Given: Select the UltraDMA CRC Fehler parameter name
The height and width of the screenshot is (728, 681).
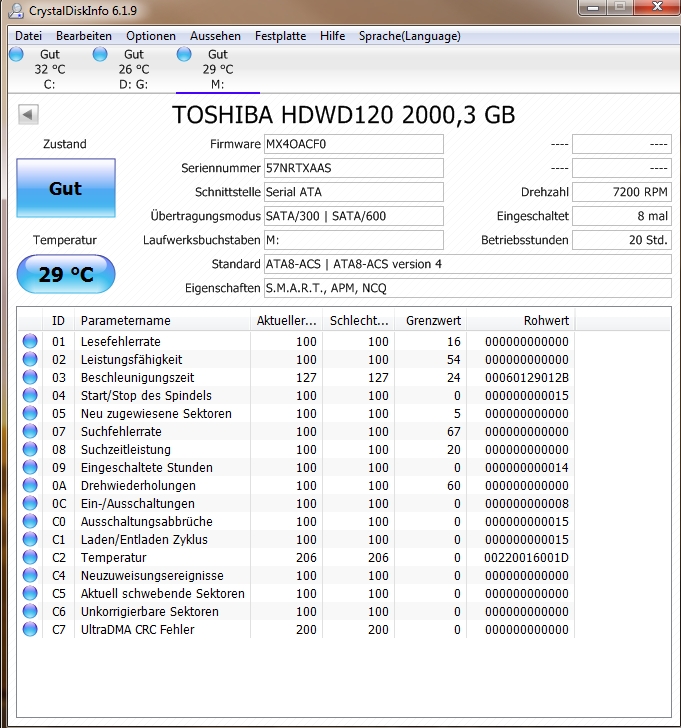Looking at the screenshot, I should click(x=137, y=629).
